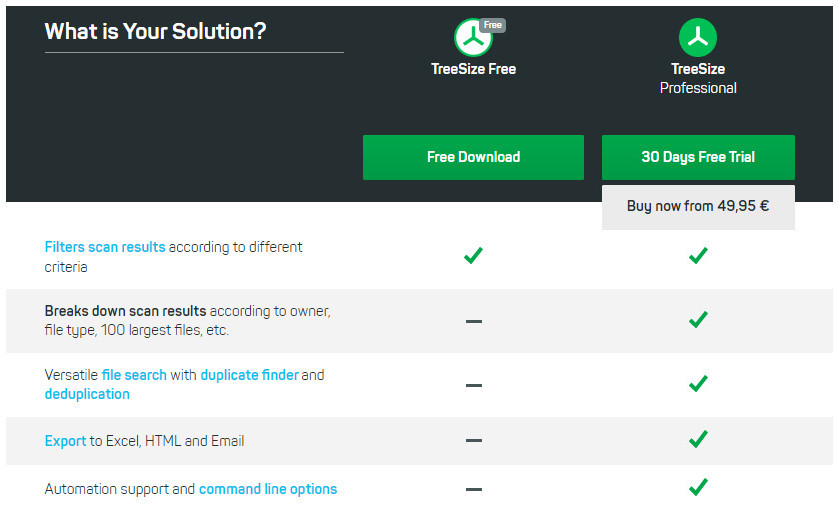
Task: Click the Professional checkmark for Filters scan results
Action: point(698,255)
